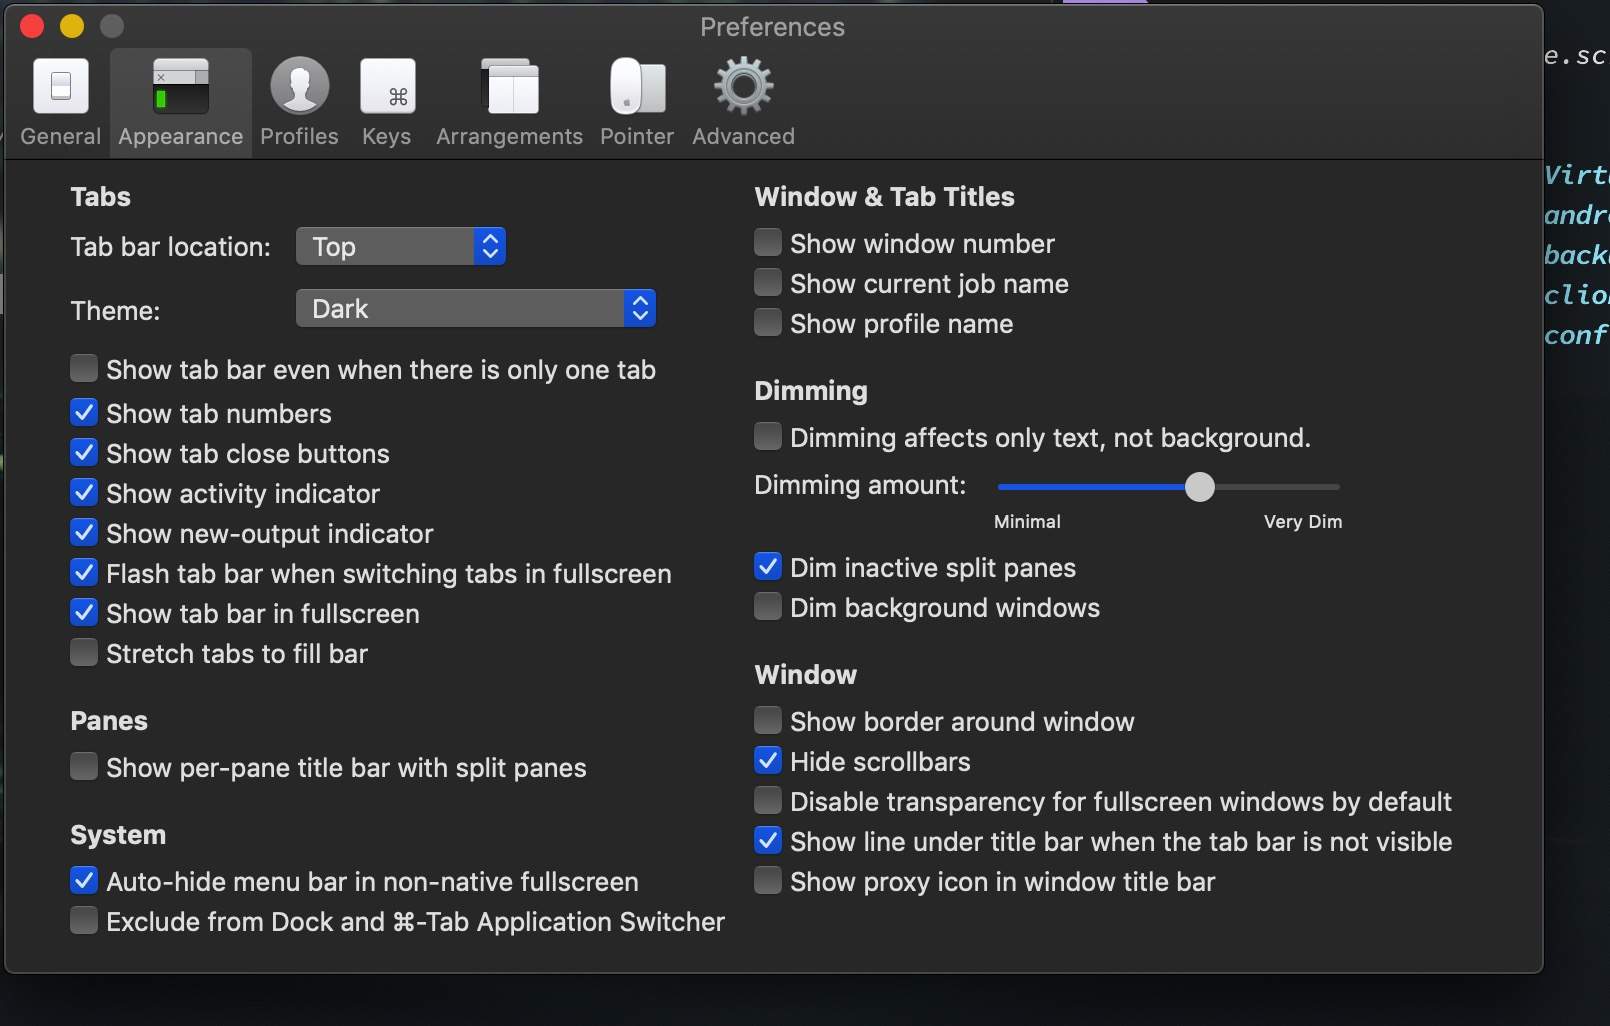
Task: Enable Show tab bar with one tab
Action: [84, 368]
